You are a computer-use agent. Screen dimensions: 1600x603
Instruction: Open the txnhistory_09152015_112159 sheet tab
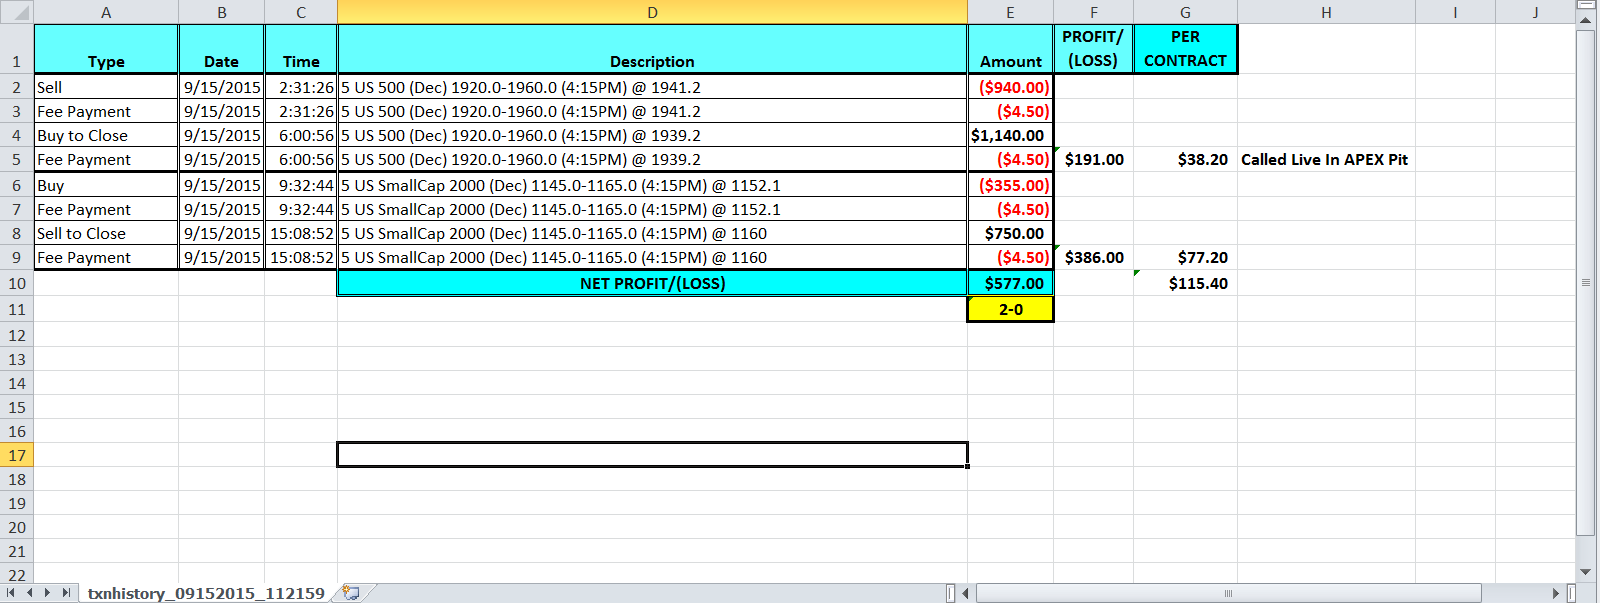click(x=206, y=593)
